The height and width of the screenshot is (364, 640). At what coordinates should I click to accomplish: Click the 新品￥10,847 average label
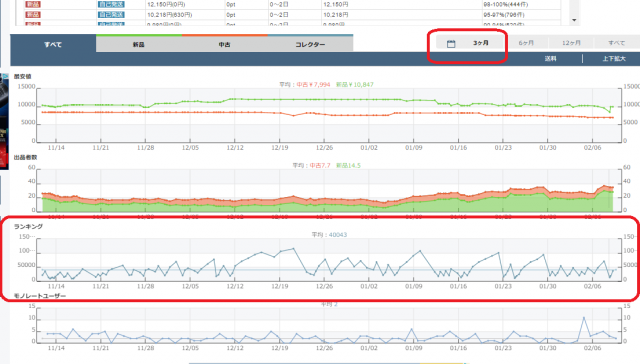pyautogui.click(x=355, y=84)
